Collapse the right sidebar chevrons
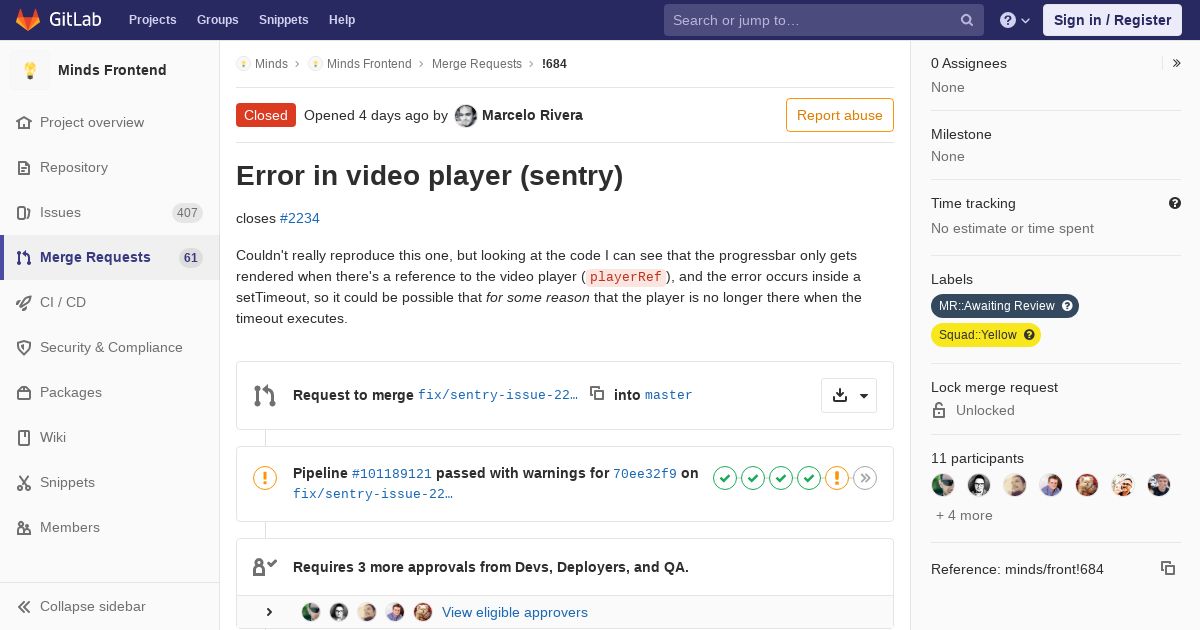1200x630 pixels. 1177,63
